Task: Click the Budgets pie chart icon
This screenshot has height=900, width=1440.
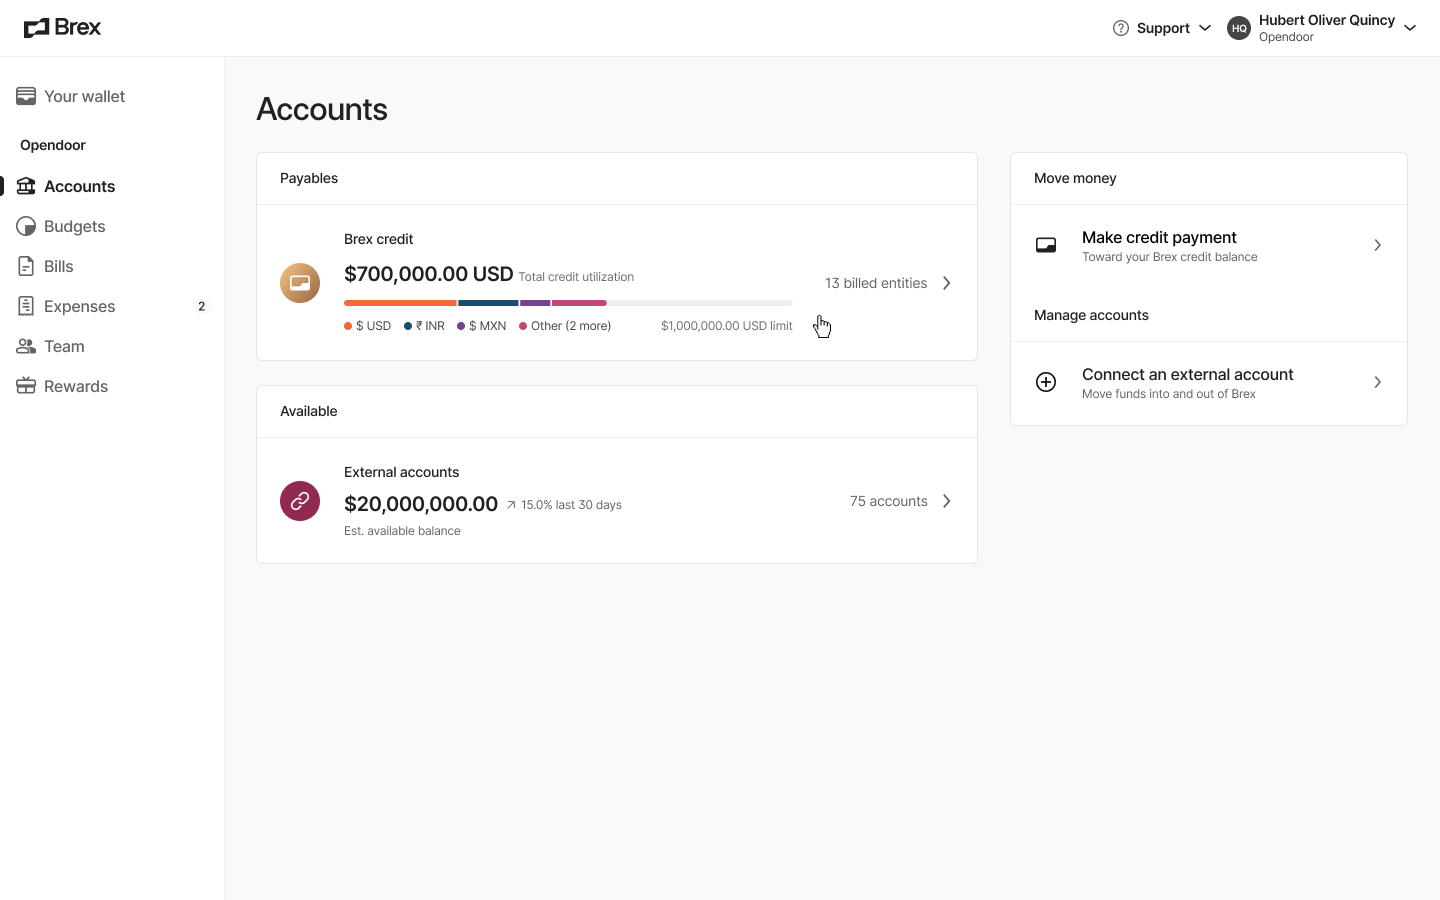Action: (x=26, y=226)
